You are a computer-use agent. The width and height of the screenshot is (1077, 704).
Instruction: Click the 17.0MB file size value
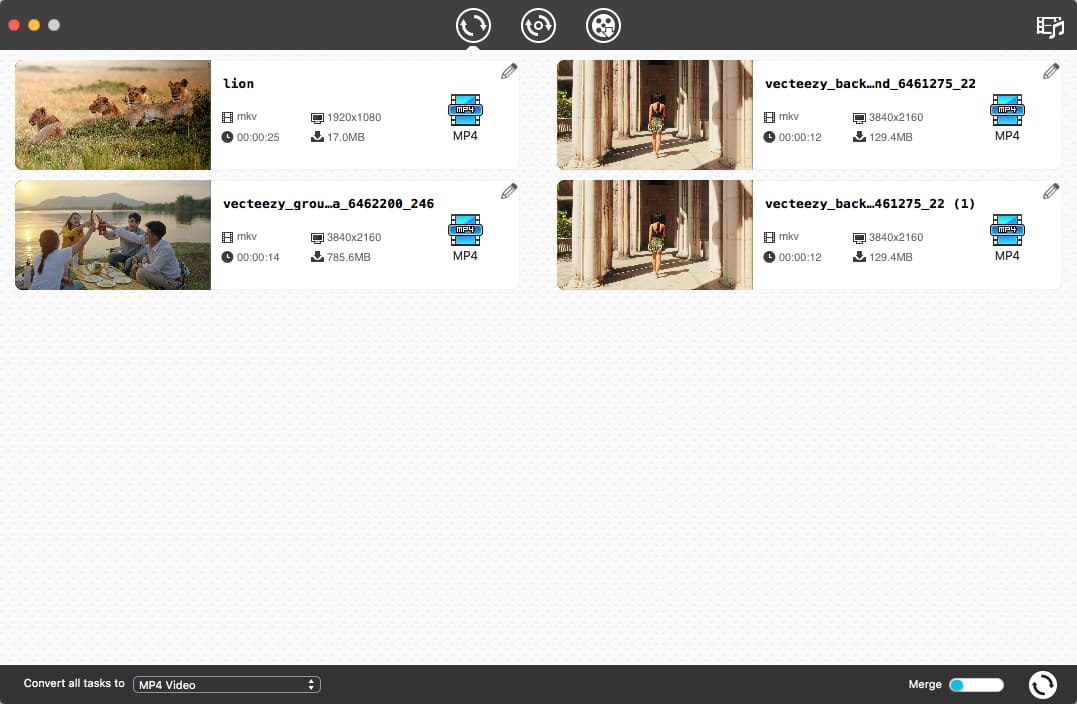click(x=345, y=137)
